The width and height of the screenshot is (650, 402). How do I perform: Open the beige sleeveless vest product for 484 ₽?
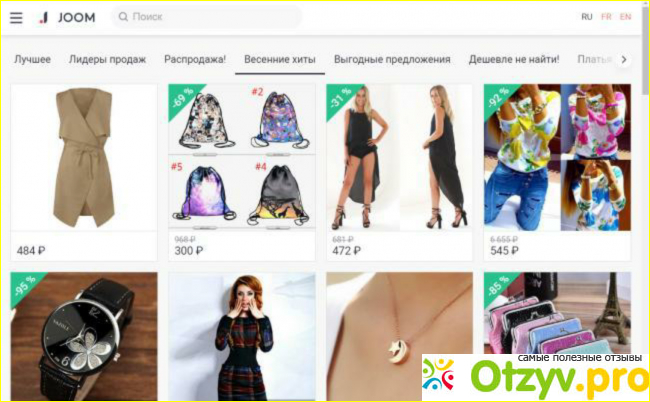point(84,173)
